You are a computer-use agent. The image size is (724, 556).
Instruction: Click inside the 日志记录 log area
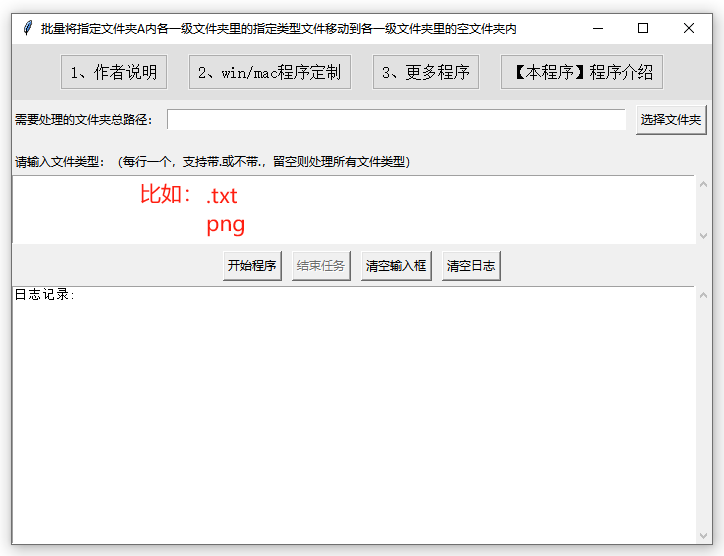pyautogui.click(x=354, y=416)
